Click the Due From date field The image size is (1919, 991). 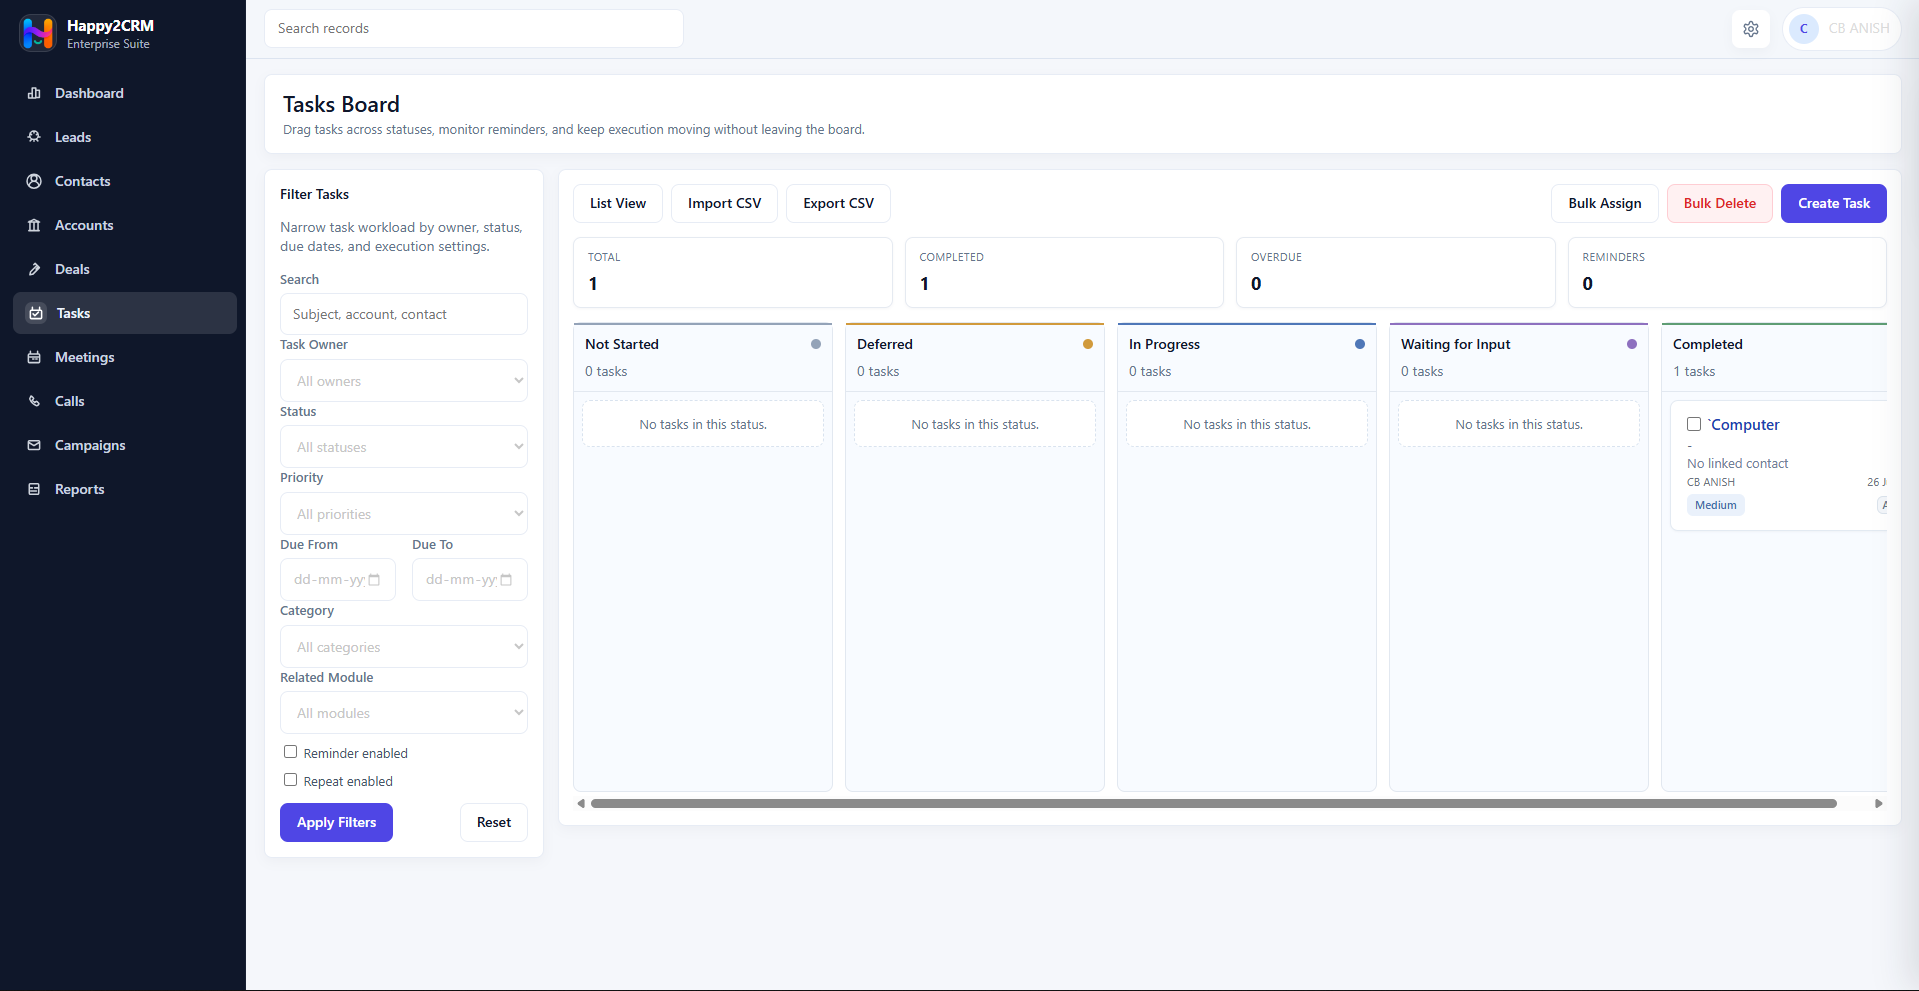[338, 580]
